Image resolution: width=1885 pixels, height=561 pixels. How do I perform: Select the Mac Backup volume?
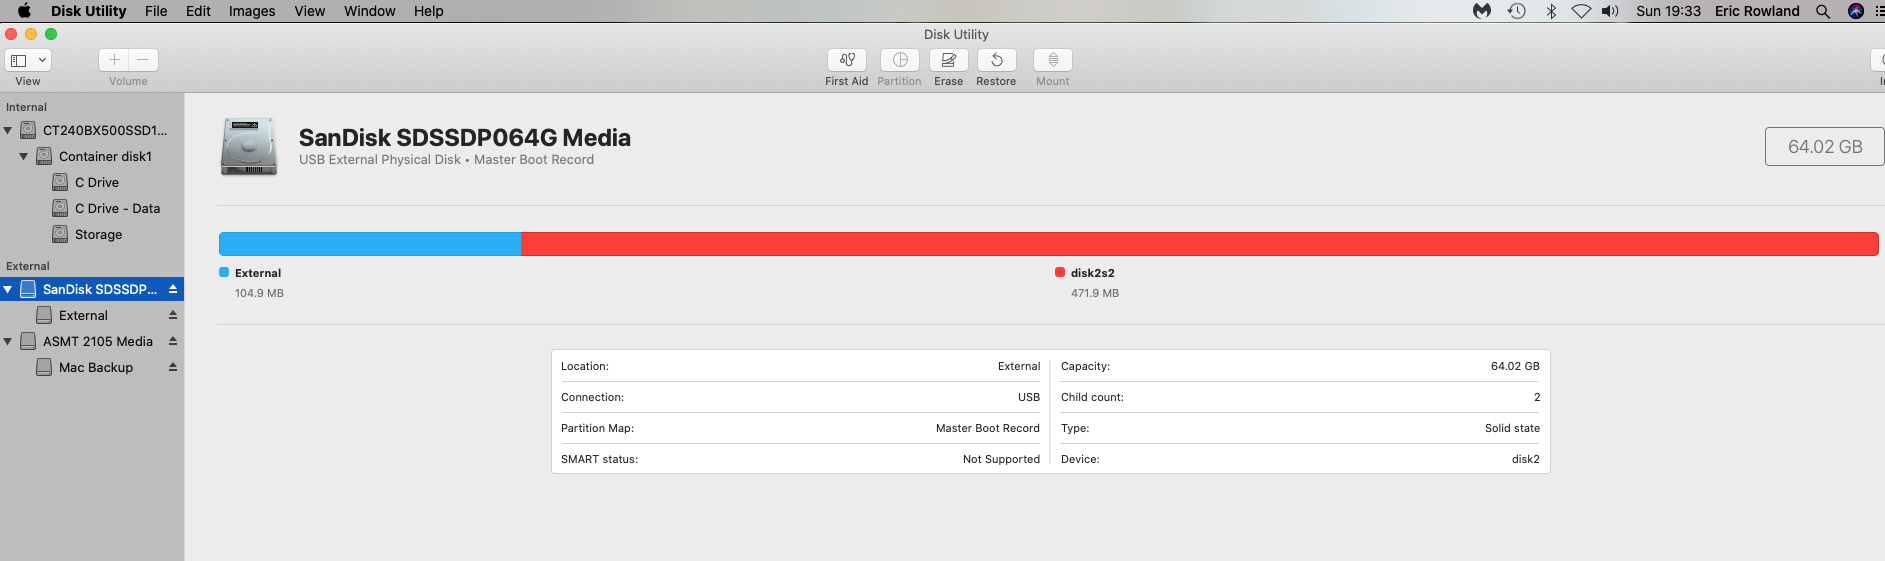point(92,367)
